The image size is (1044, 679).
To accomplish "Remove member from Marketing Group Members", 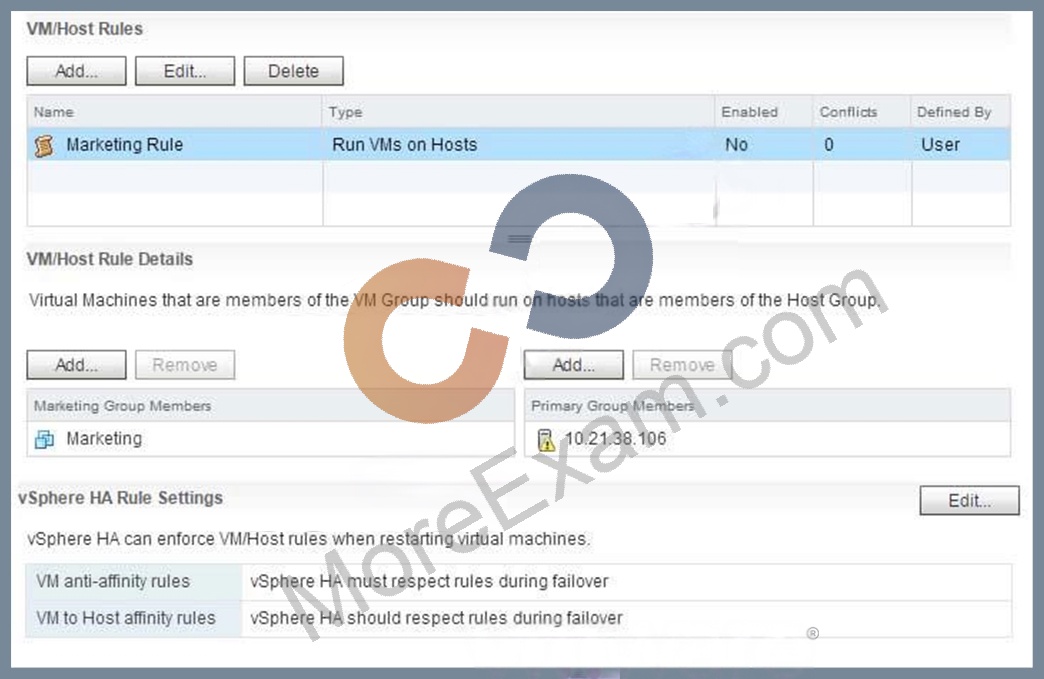I will click(185, 365).
